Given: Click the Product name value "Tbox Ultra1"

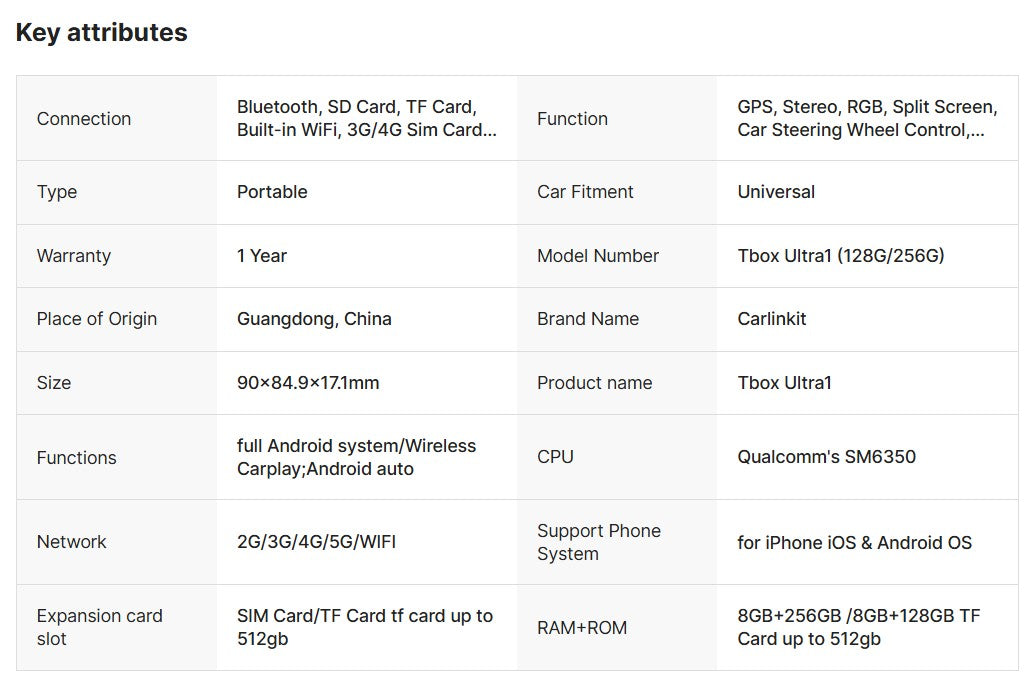Looking at the screenshot, I should click(x=784, y=383).
